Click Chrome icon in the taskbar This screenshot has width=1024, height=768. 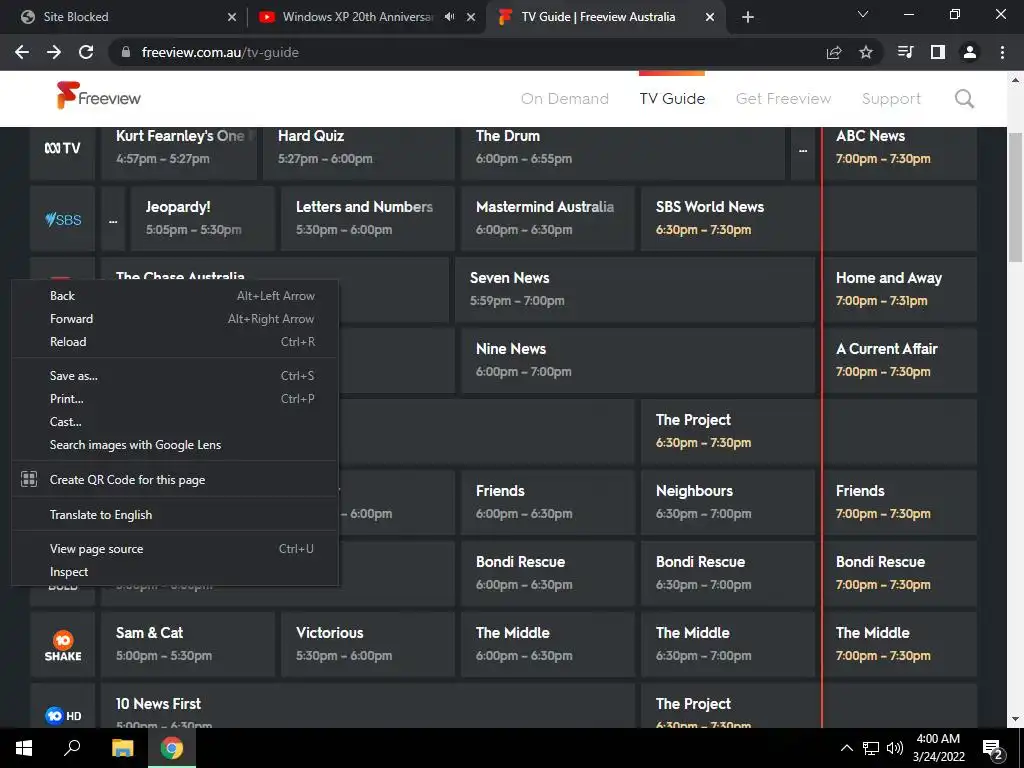click(x=172, y=748)
